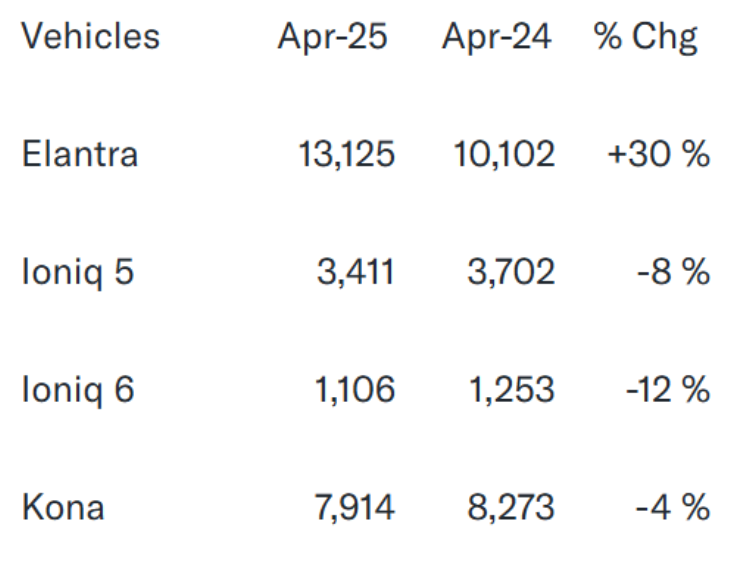730x562 pixels.
Task: Click Ioniq 6 value 1,253
Action: (510, 389)
